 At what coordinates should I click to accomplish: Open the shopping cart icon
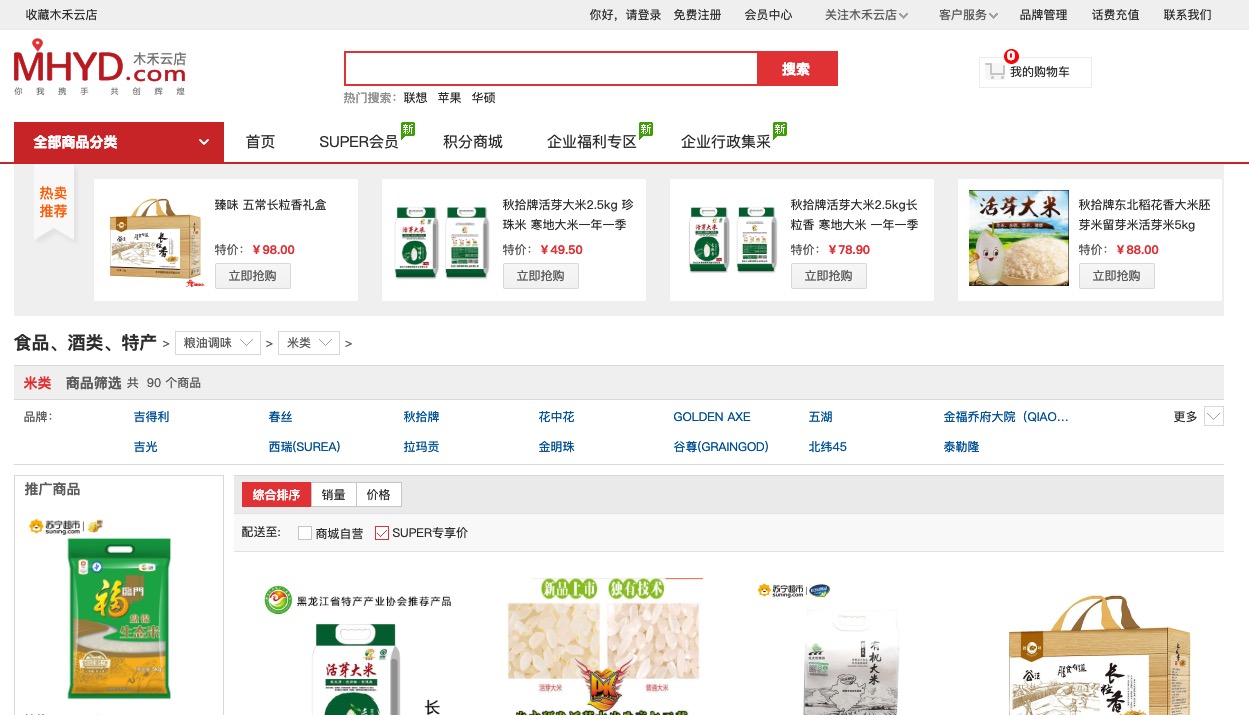tap(995, 71)
